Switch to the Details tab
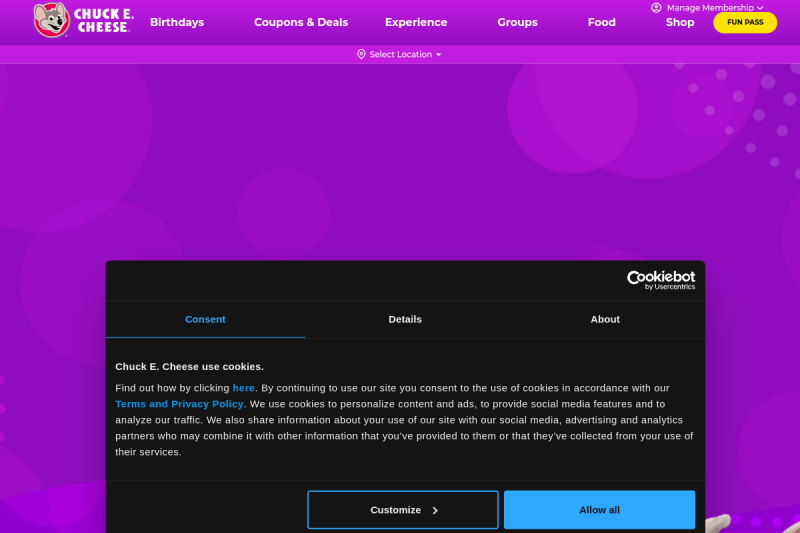The width and height of the screenshot is (800, 533). pyautogui.click(x=405, y=319)
